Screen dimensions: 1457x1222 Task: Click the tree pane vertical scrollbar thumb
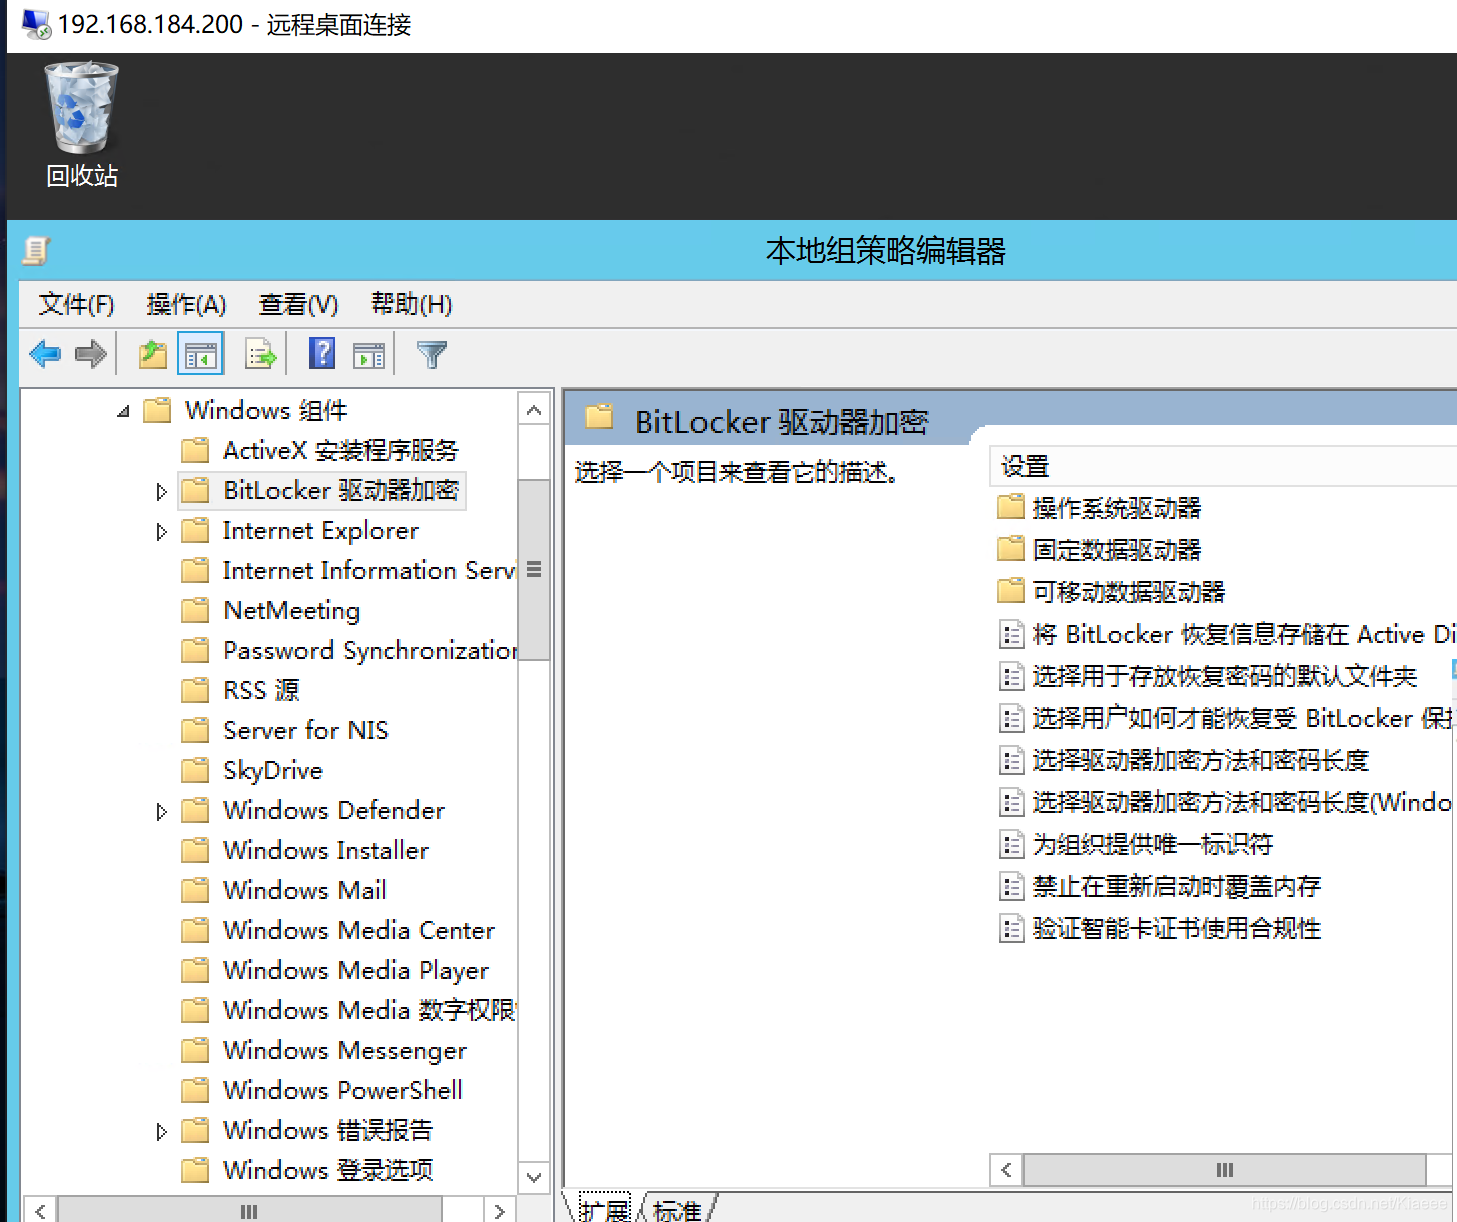coord(534,570)
